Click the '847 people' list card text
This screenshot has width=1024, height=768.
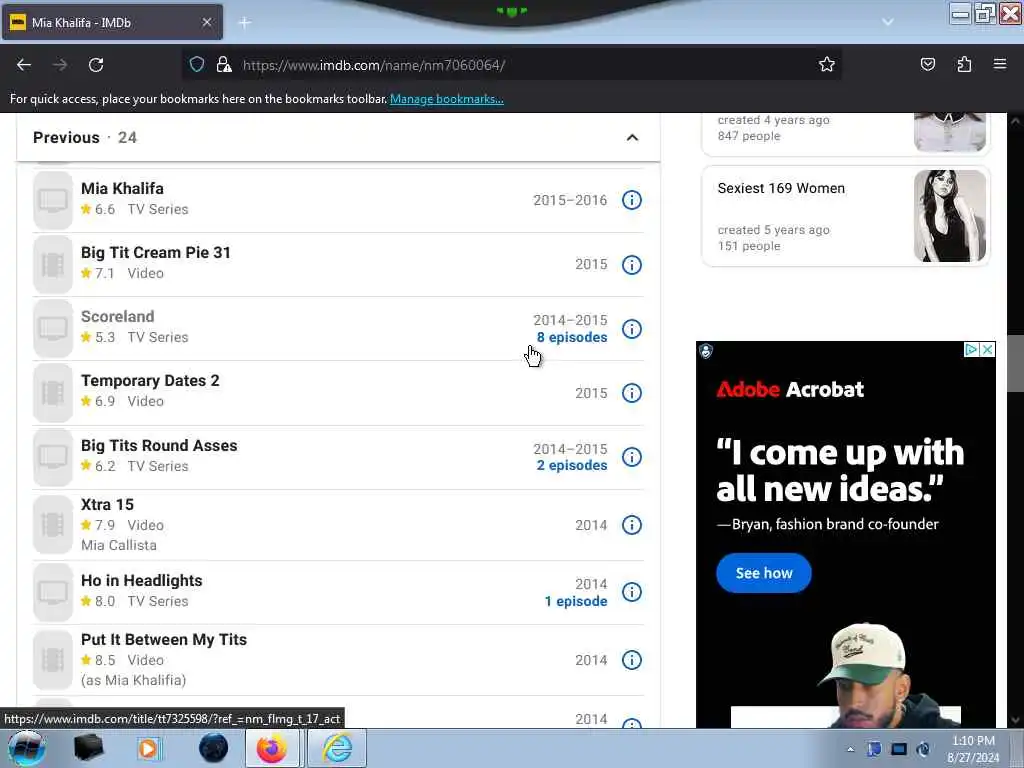(748, 136)
